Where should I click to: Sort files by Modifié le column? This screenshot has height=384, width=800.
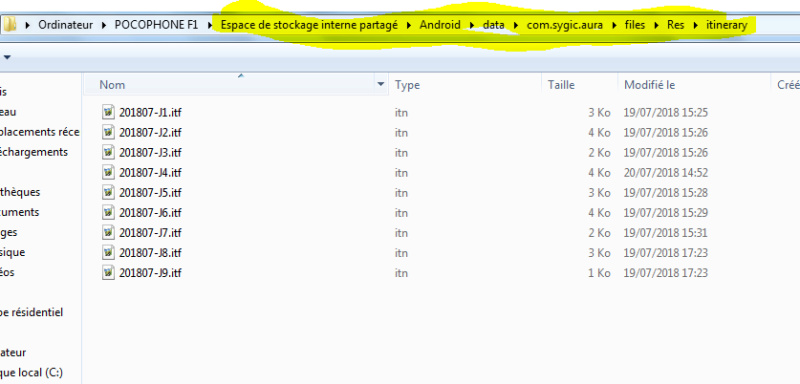click(649, 85)
